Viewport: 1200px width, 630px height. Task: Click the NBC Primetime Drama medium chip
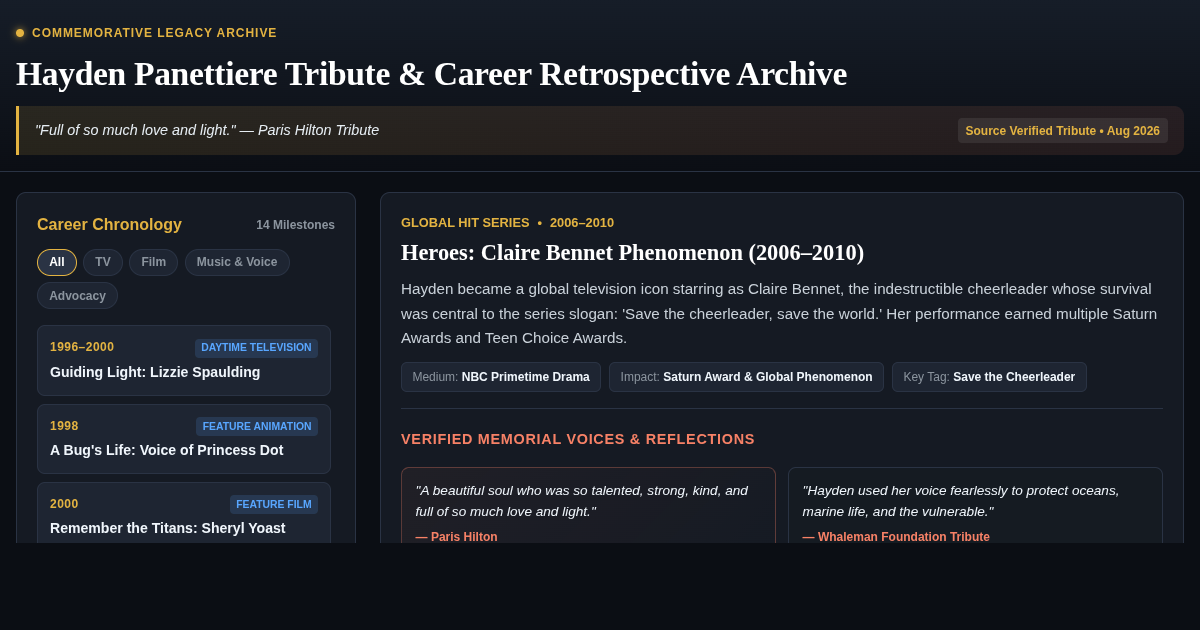pos(501,377)
